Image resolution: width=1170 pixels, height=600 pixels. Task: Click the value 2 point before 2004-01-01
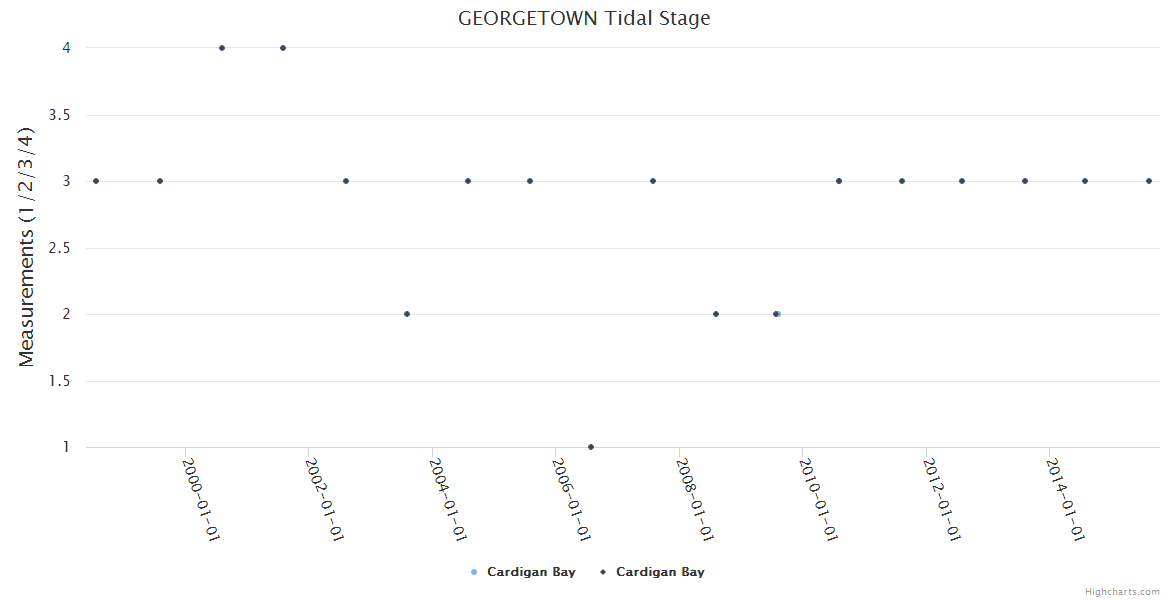(x=407, y=314)
